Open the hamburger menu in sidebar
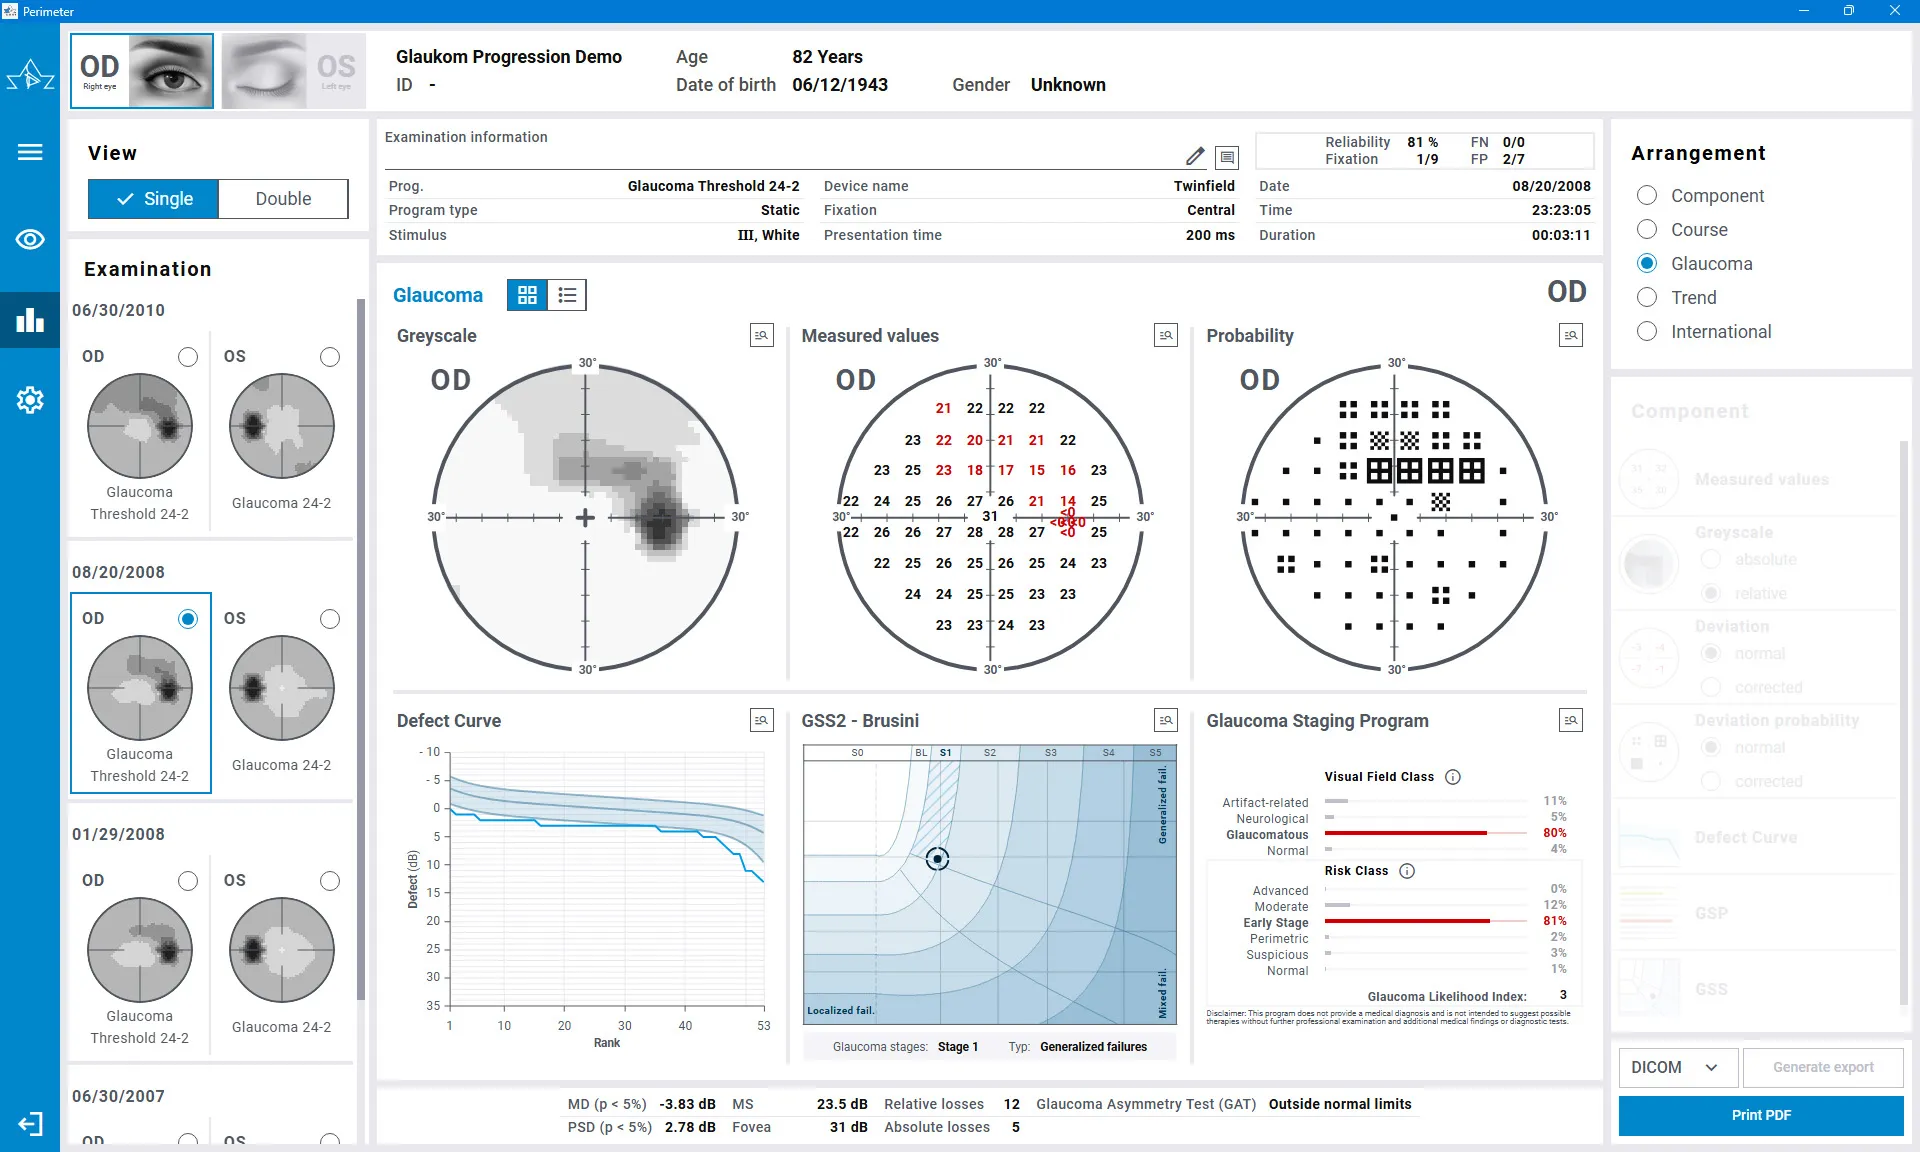 click(30, 152)
